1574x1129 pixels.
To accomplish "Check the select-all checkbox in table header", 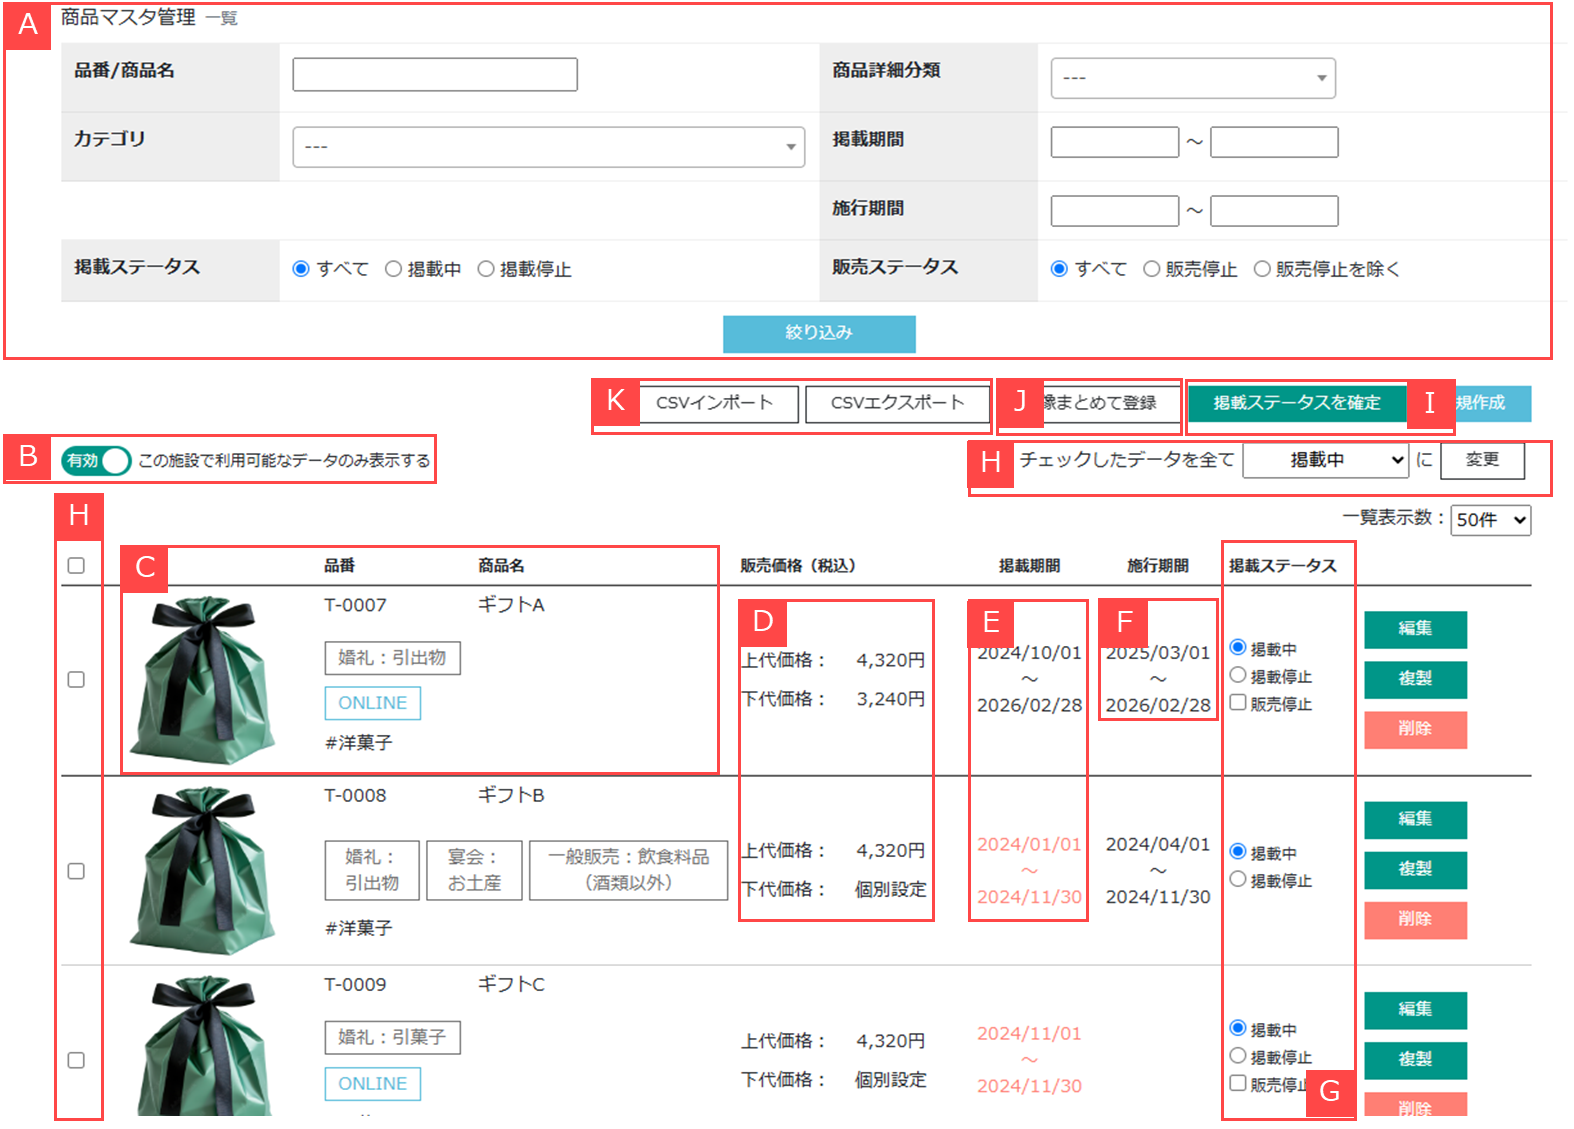I will (x=76, y=565).
